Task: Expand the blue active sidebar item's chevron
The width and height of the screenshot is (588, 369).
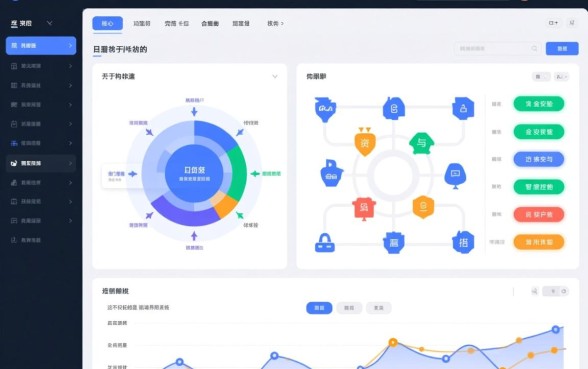Action: tap(70, 45)
